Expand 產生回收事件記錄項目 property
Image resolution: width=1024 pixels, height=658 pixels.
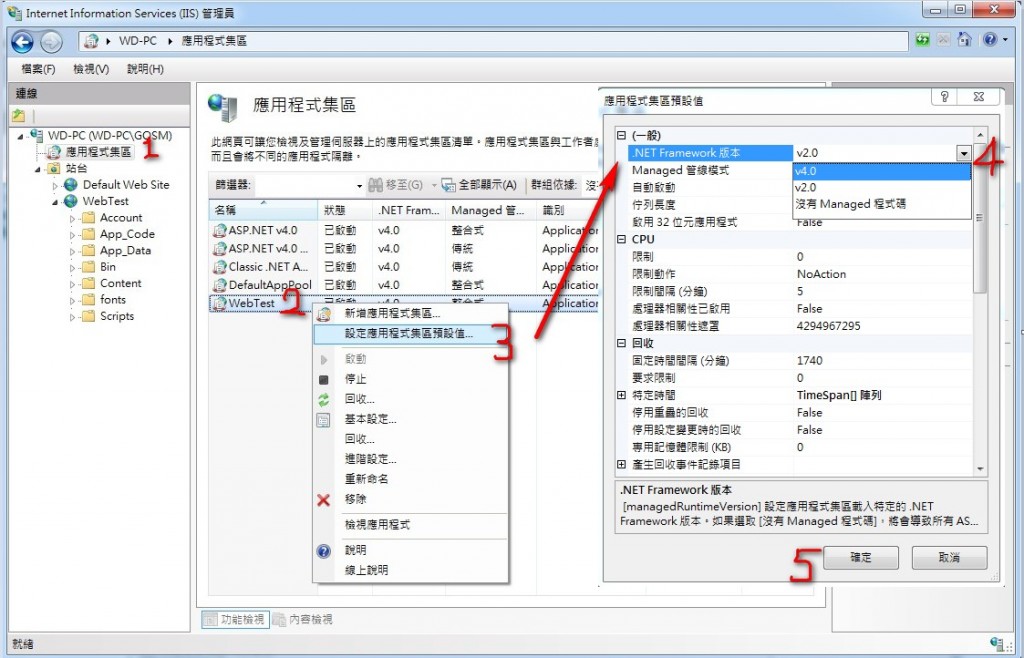pyautogui.click(x=622, y=464)
